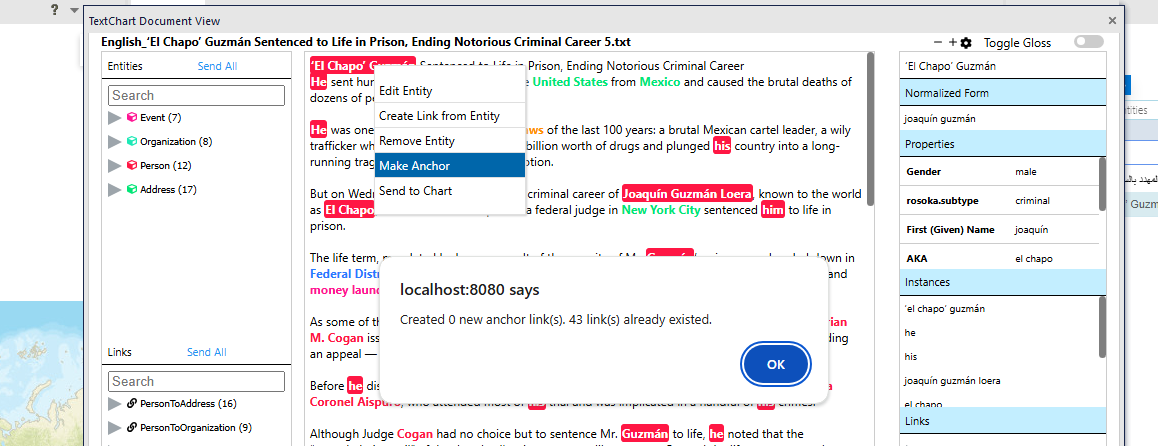The image size is (1158, 446).
Task: Click the Instances section header
Action: click(1002, 282)
